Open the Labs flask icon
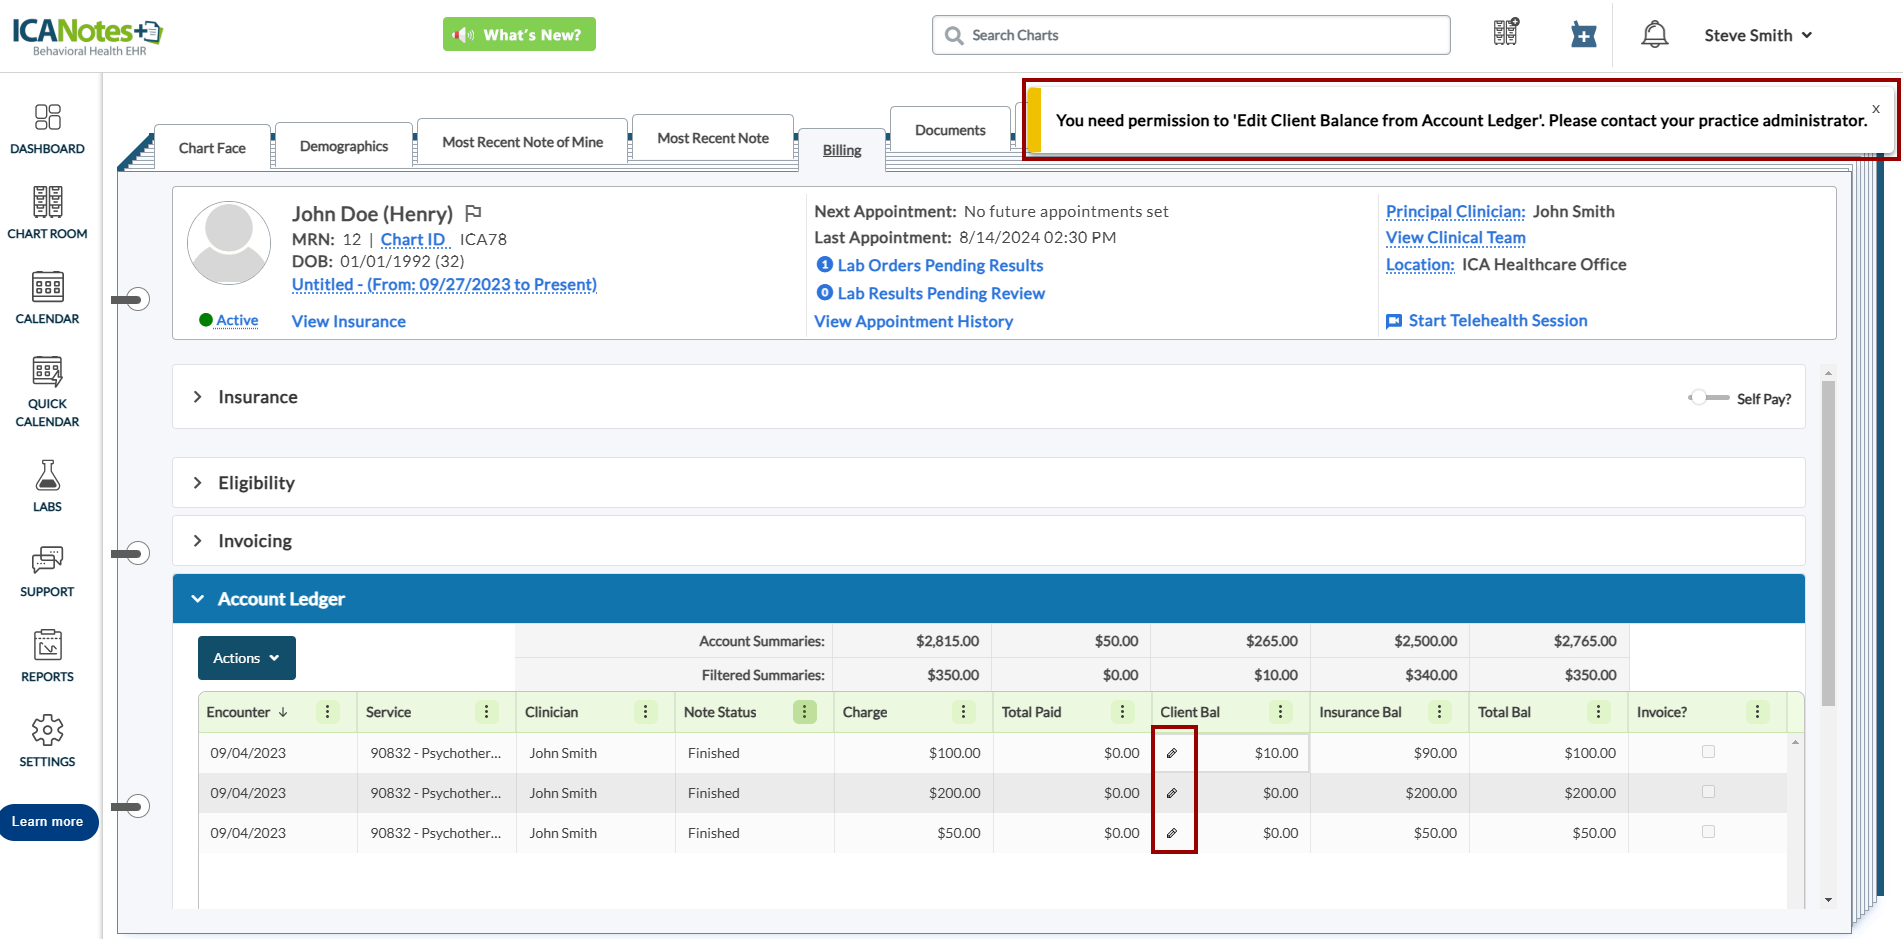 [47, 485]
